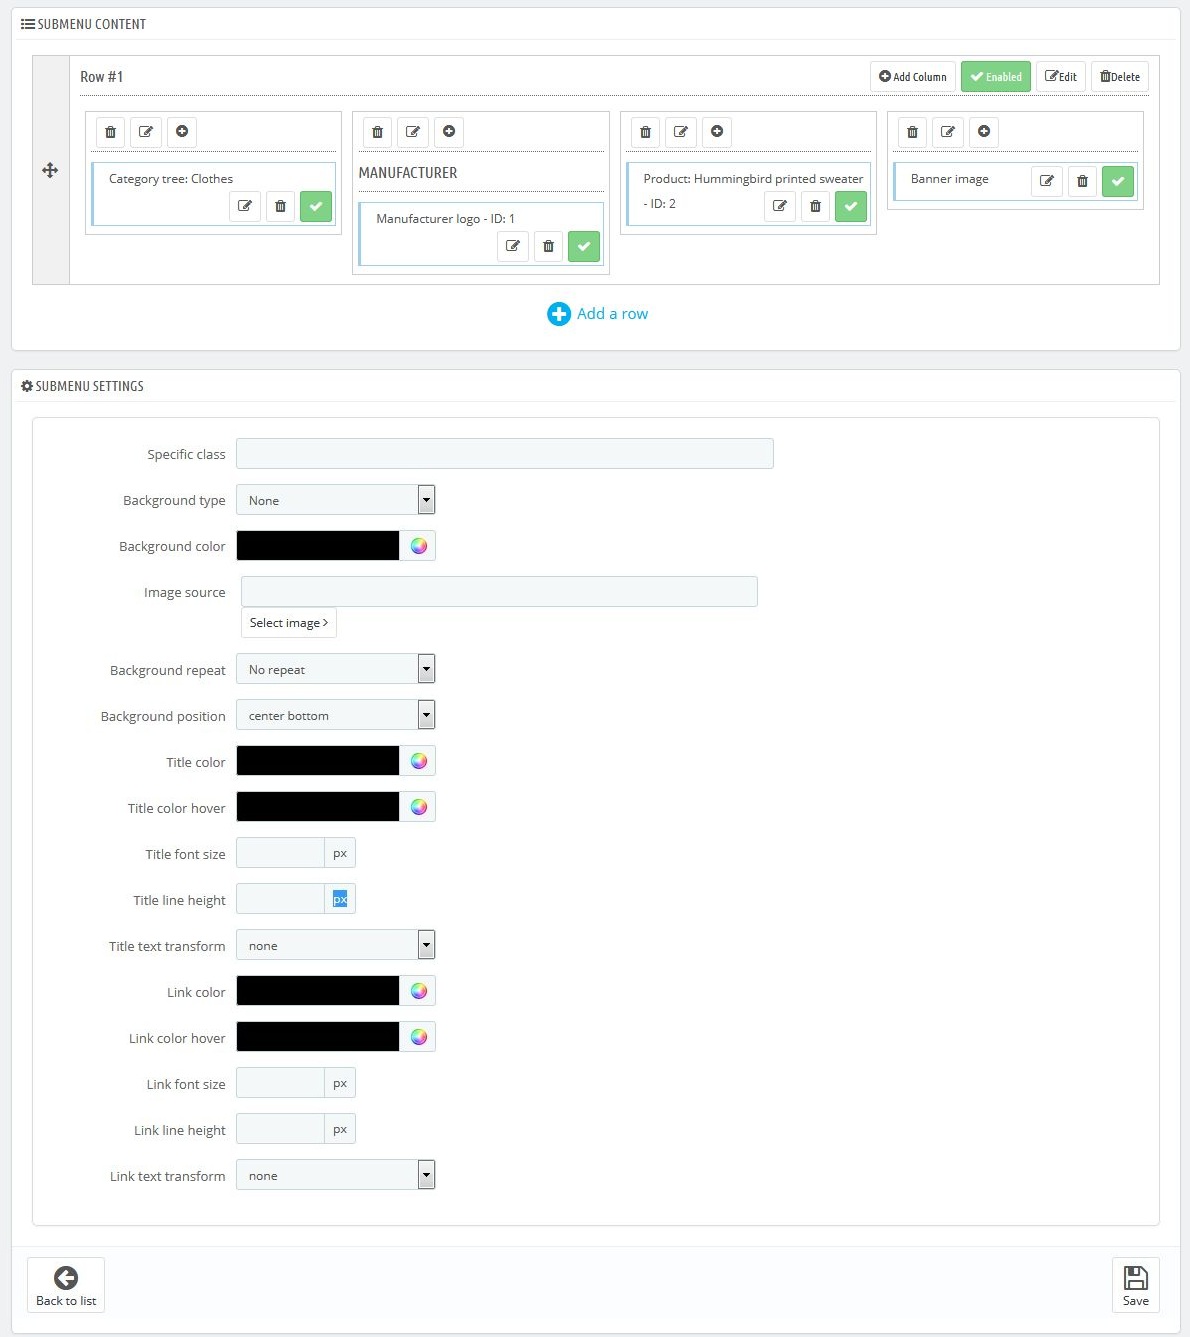Add element to MANUFACTURER column

[449, 132]
